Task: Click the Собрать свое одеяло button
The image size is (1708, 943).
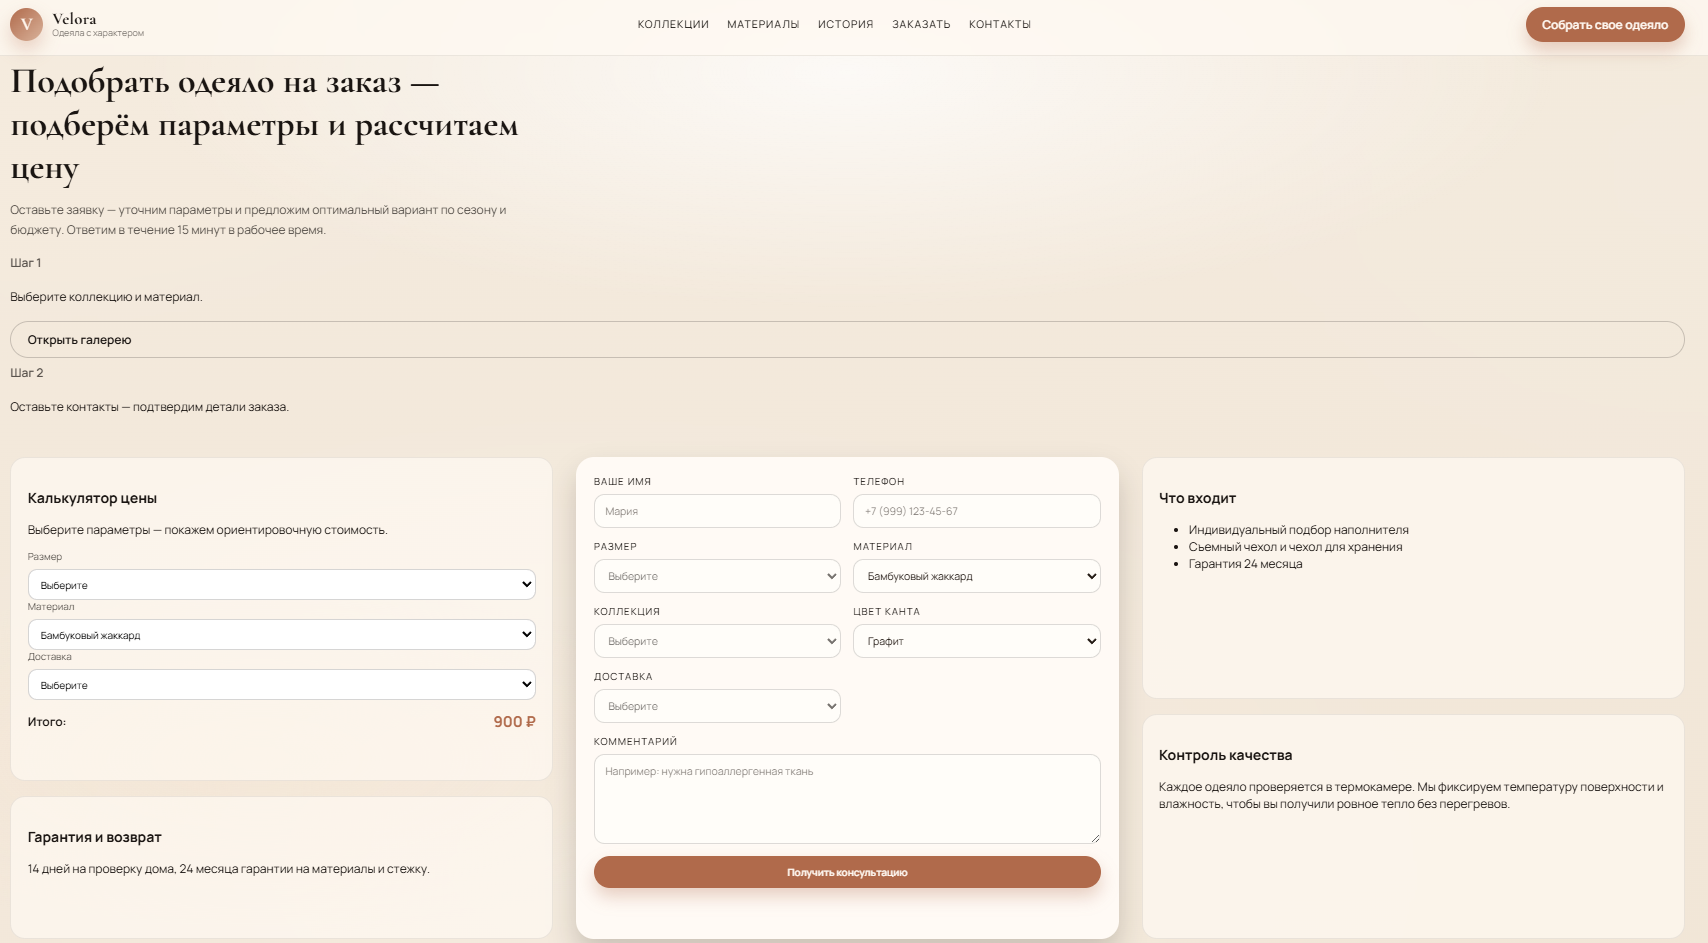Action: pos(1605,25)
